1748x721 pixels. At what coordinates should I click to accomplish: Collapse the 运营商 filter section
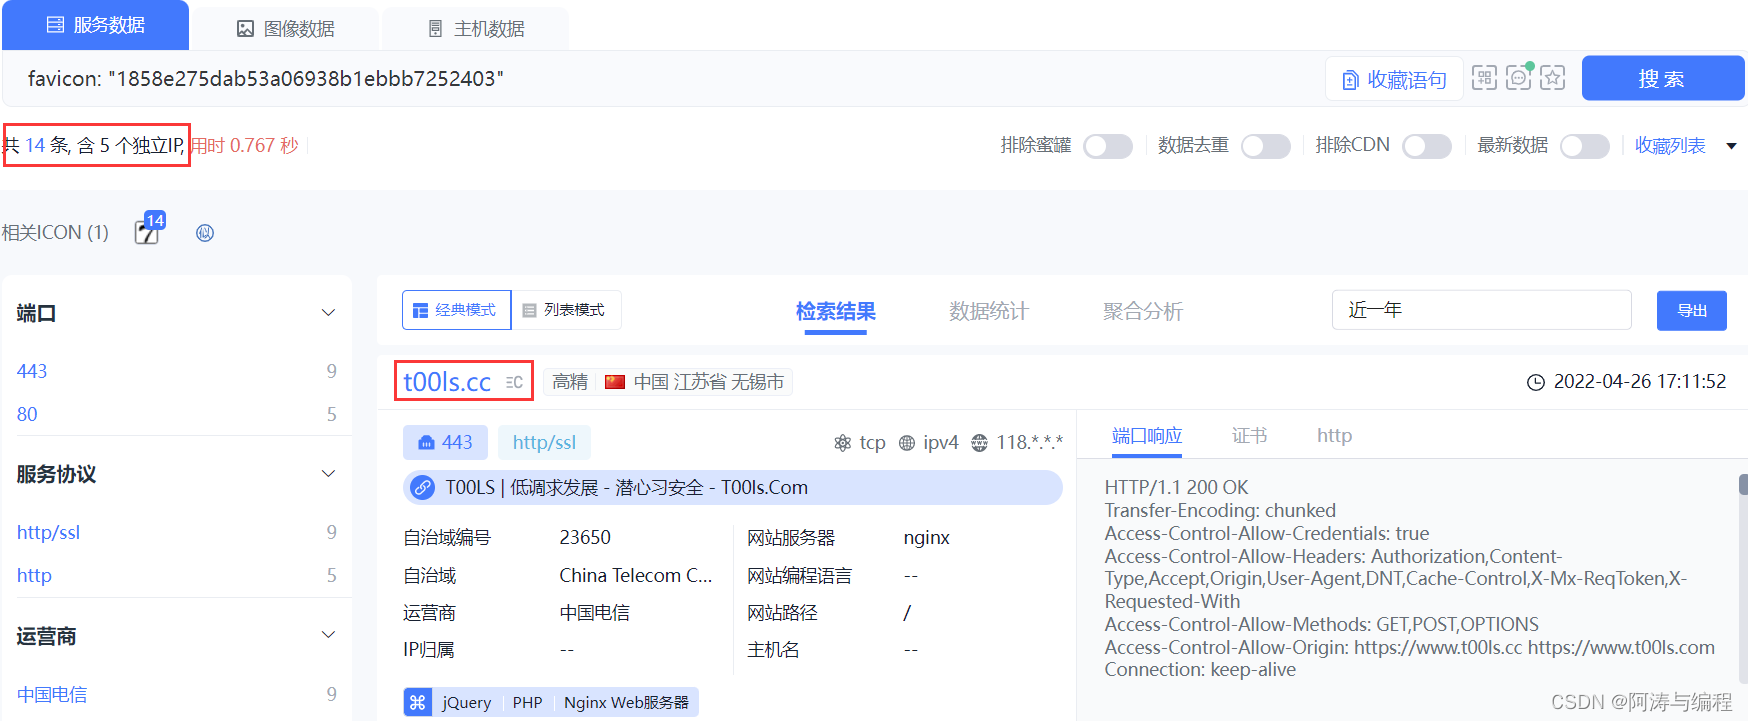[x=328, y=635]
